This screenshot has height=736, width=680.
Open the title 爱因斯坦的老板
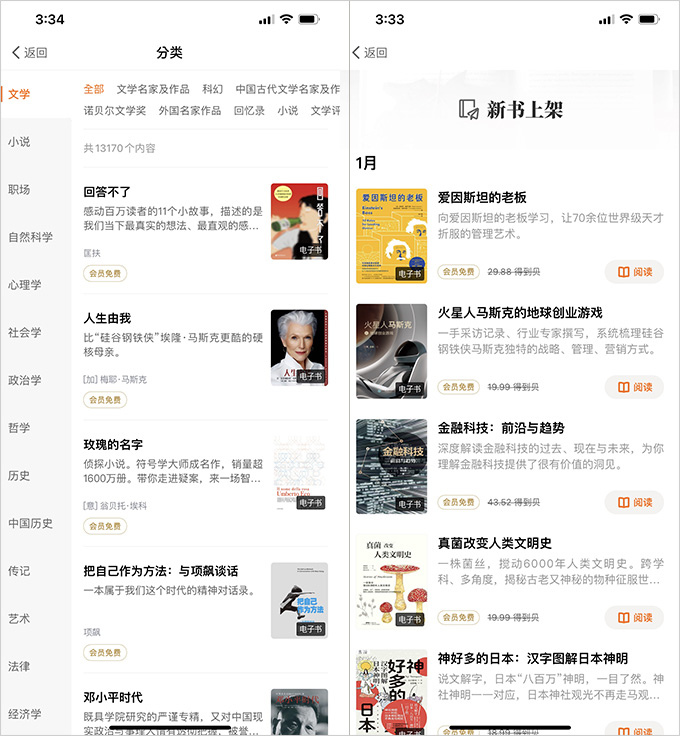482,198
